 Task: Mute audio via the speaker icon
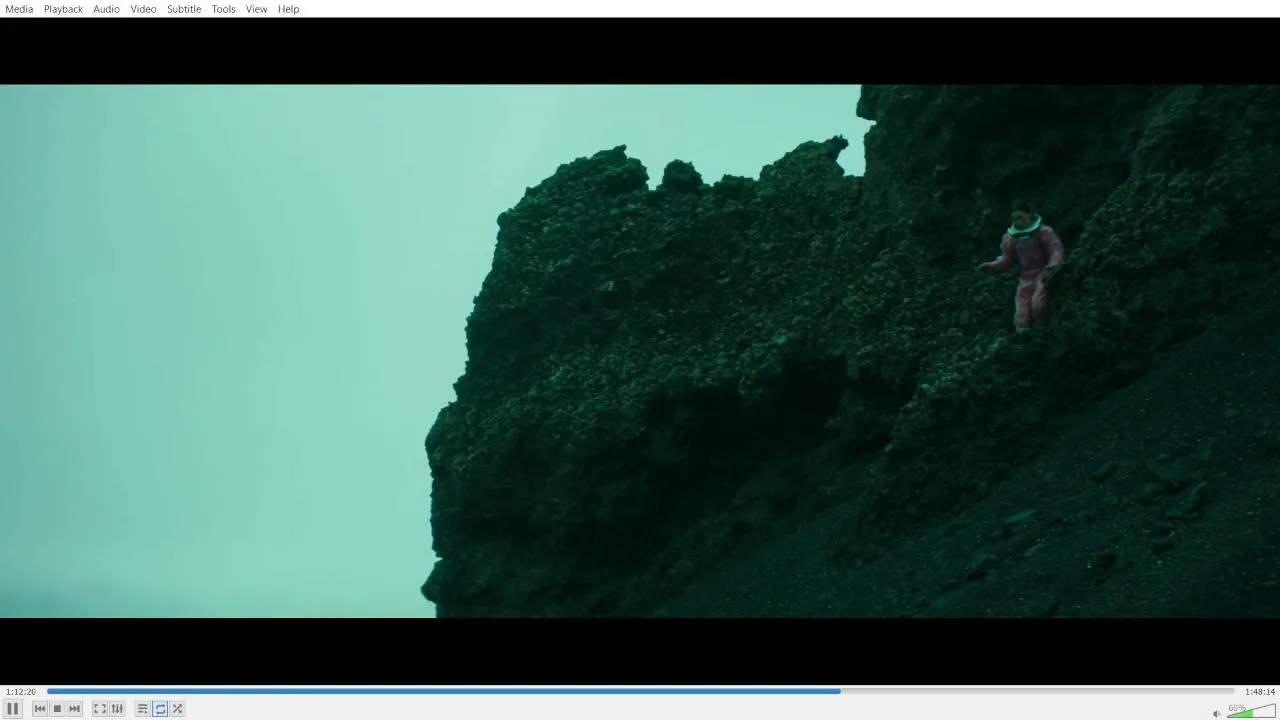(1217, 713)
